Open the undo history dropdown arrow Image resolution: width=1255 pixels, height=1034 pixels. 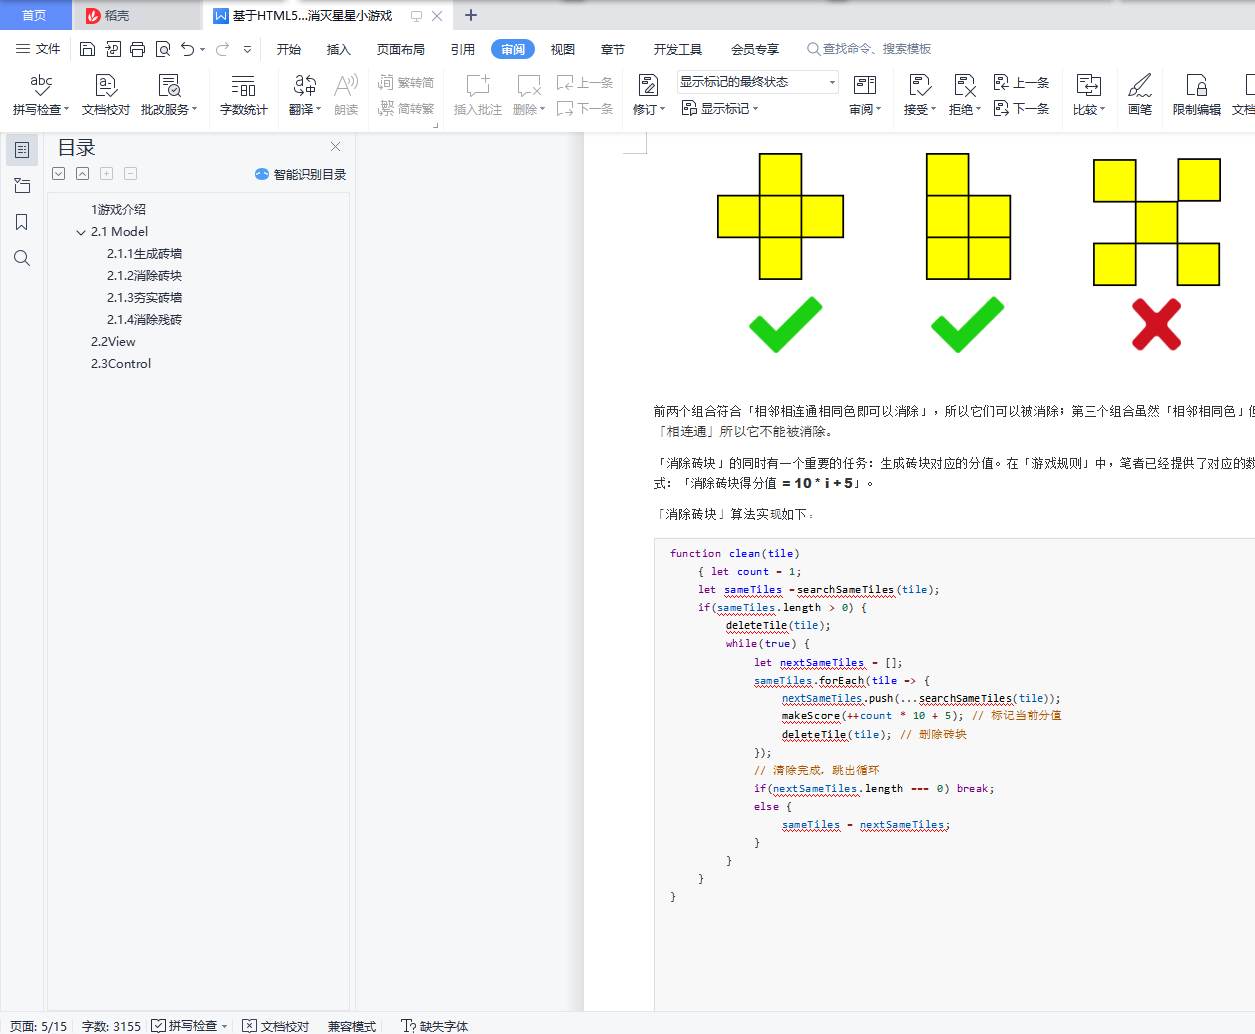(202, 49)
